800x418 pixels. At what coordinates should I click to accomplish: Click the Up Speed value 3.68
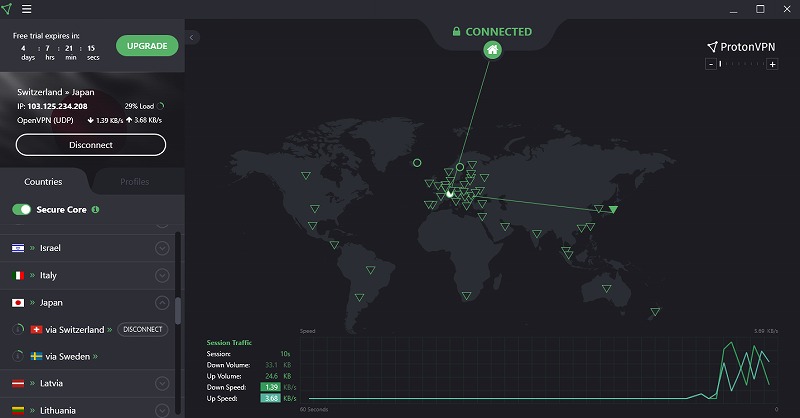tap(271, 399)
